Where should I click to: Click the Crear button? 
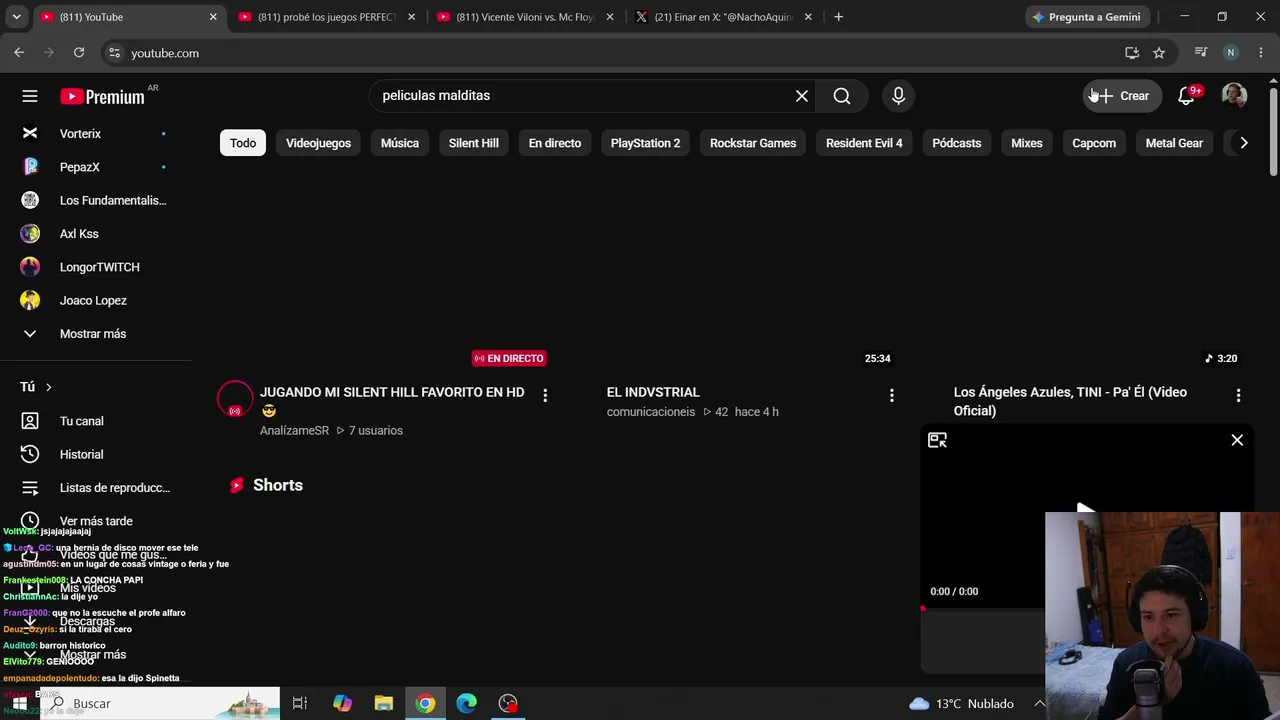tap(1122, 96)
